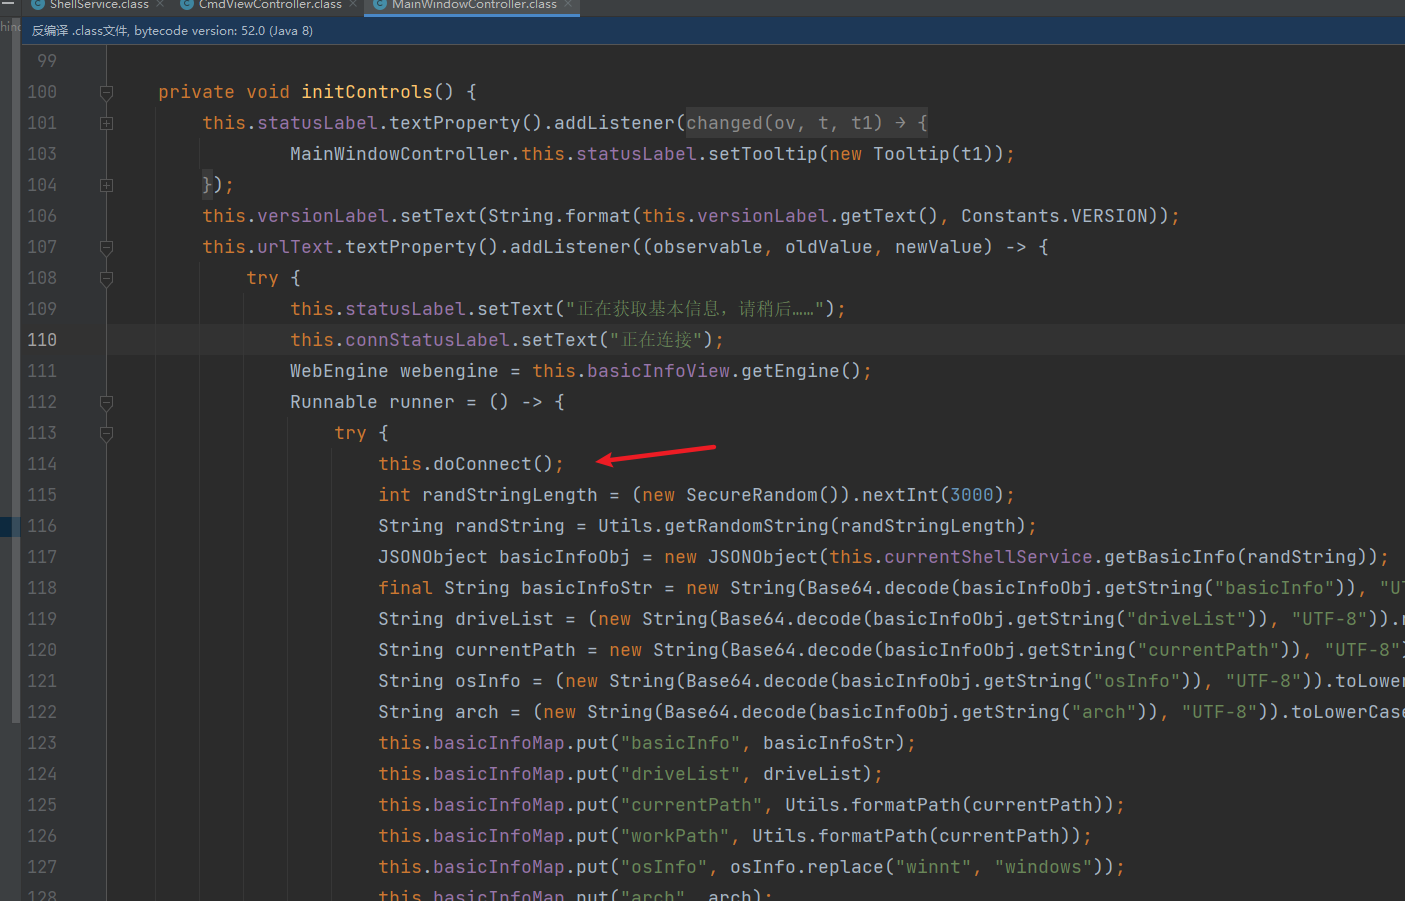Image resolution: width=1405 pixels, height=901 pixels.
Task: Click 'driveList' variable declaration on line 119
Action: (x=504, y=619)
